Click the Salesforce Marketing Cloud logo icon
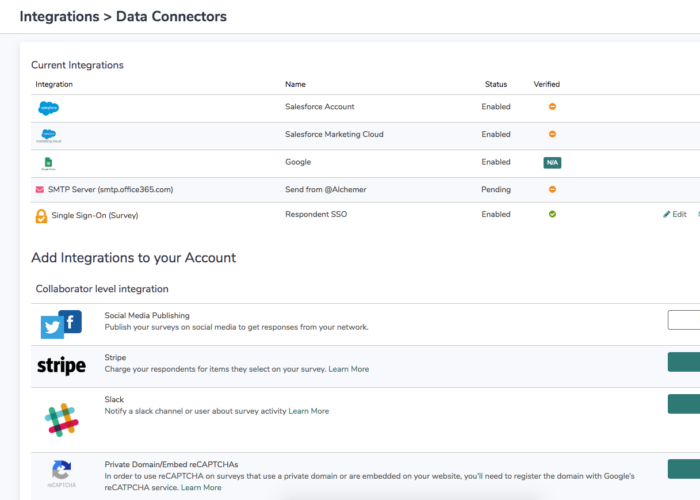 (x=48, y=136)
